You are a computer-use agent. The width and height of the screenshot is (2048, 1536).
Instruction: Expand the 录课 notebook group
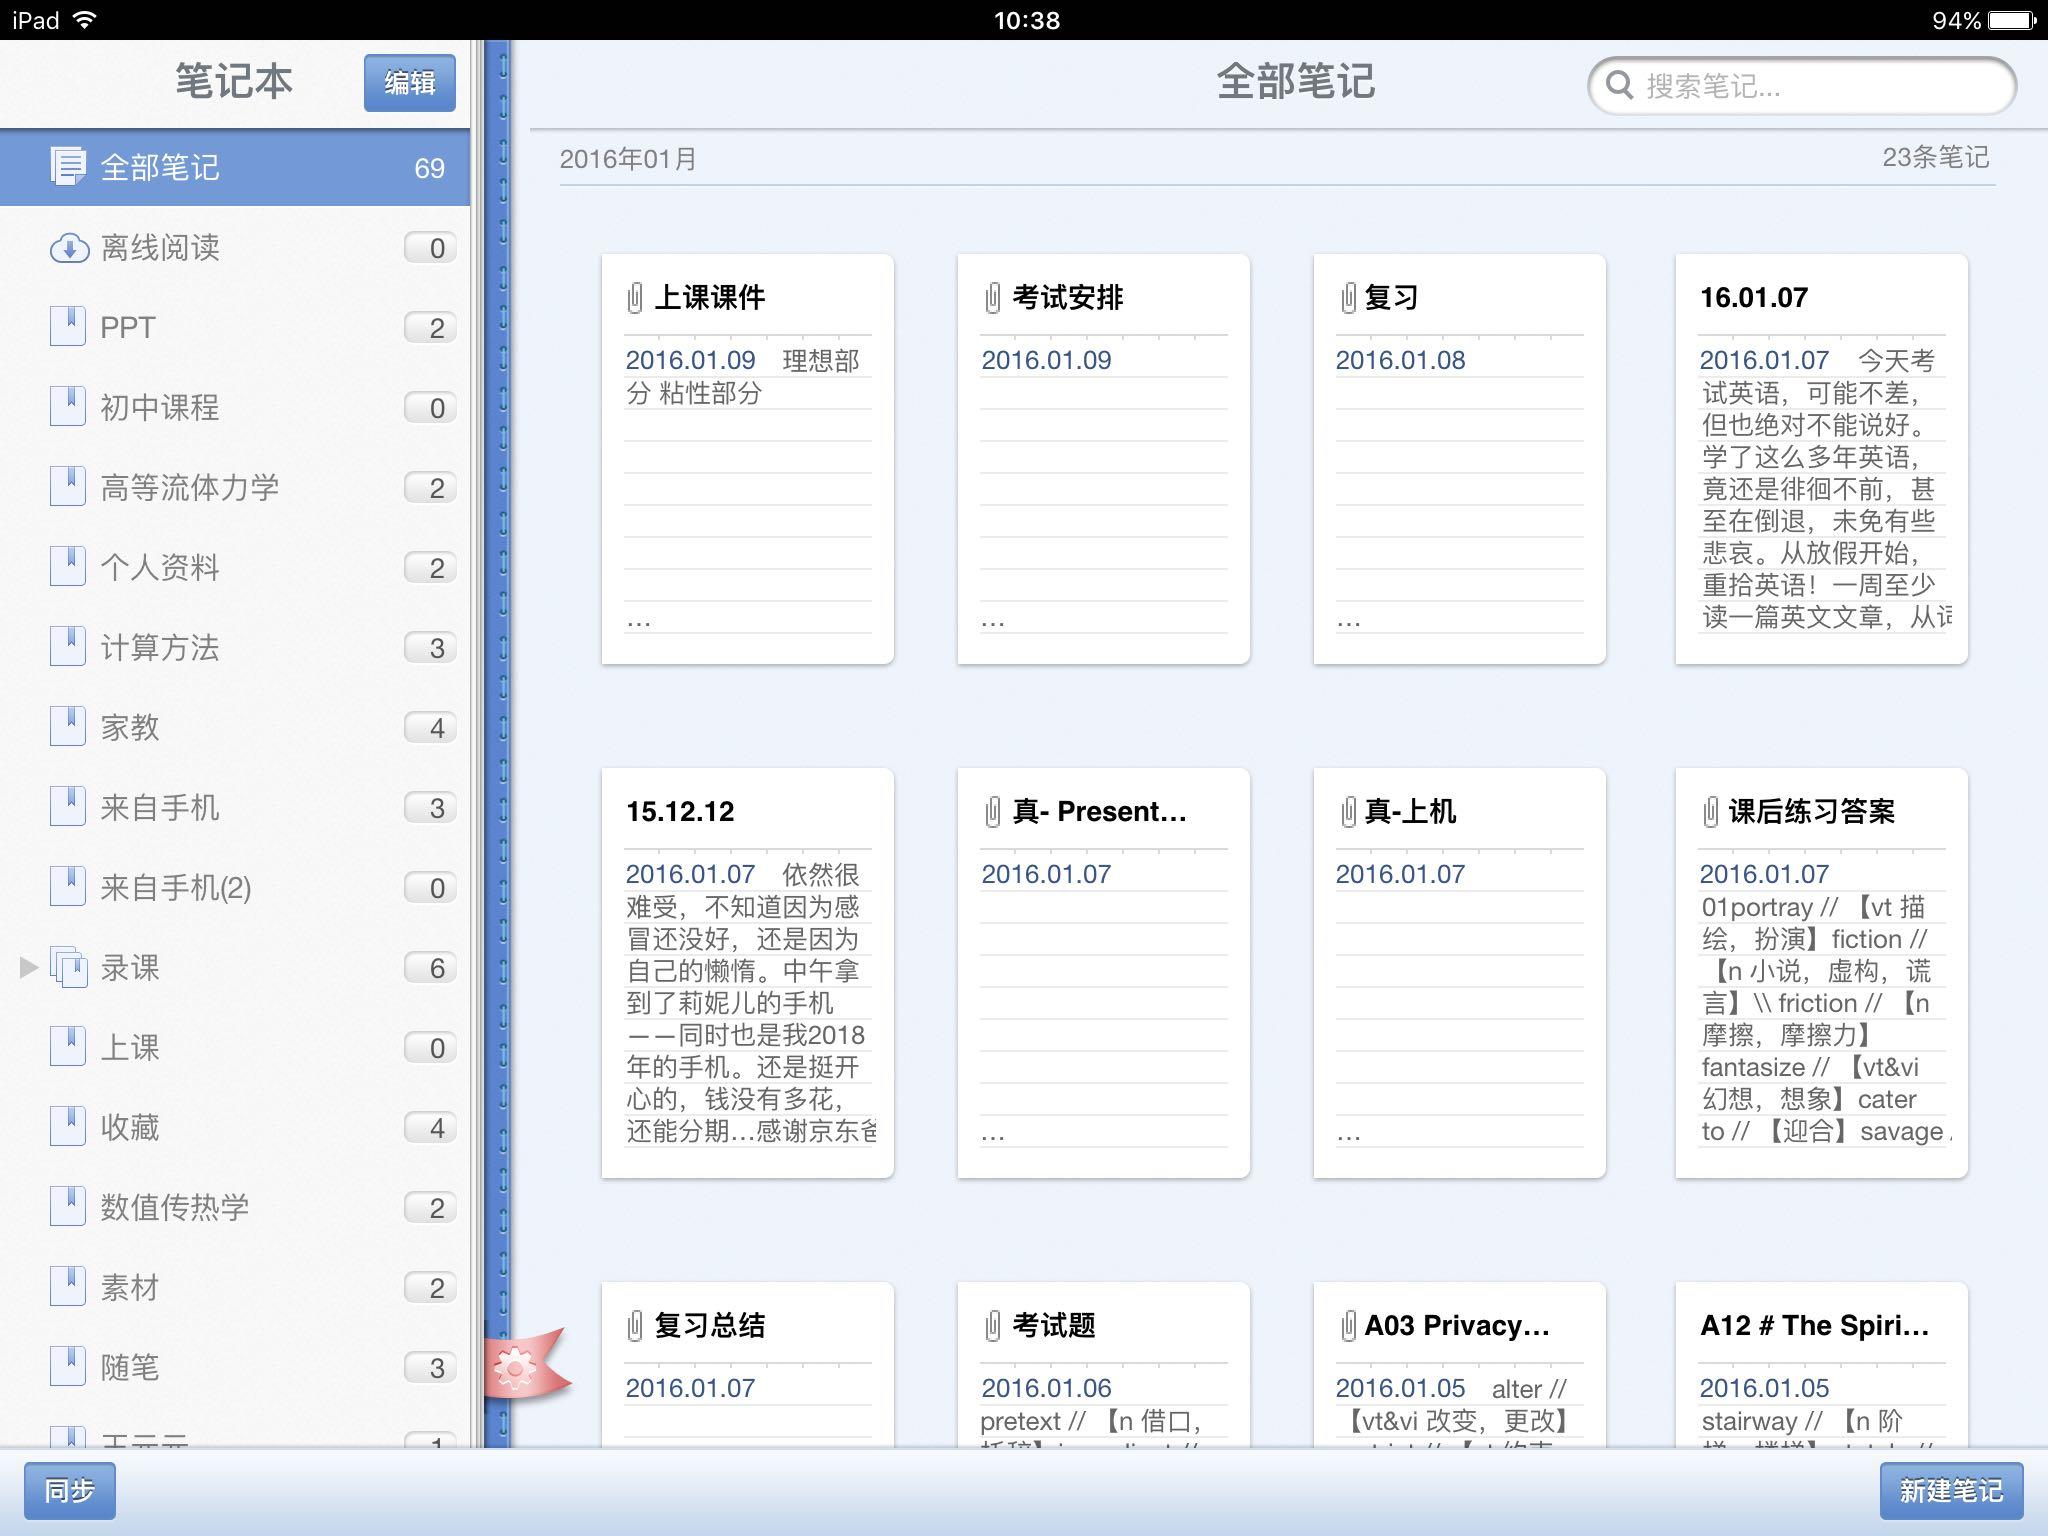[x=29, y=967]
